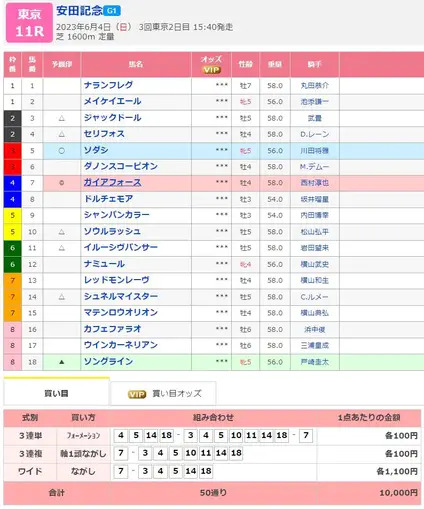Click the black triangle mark for ソングライン

coord(62,362)
